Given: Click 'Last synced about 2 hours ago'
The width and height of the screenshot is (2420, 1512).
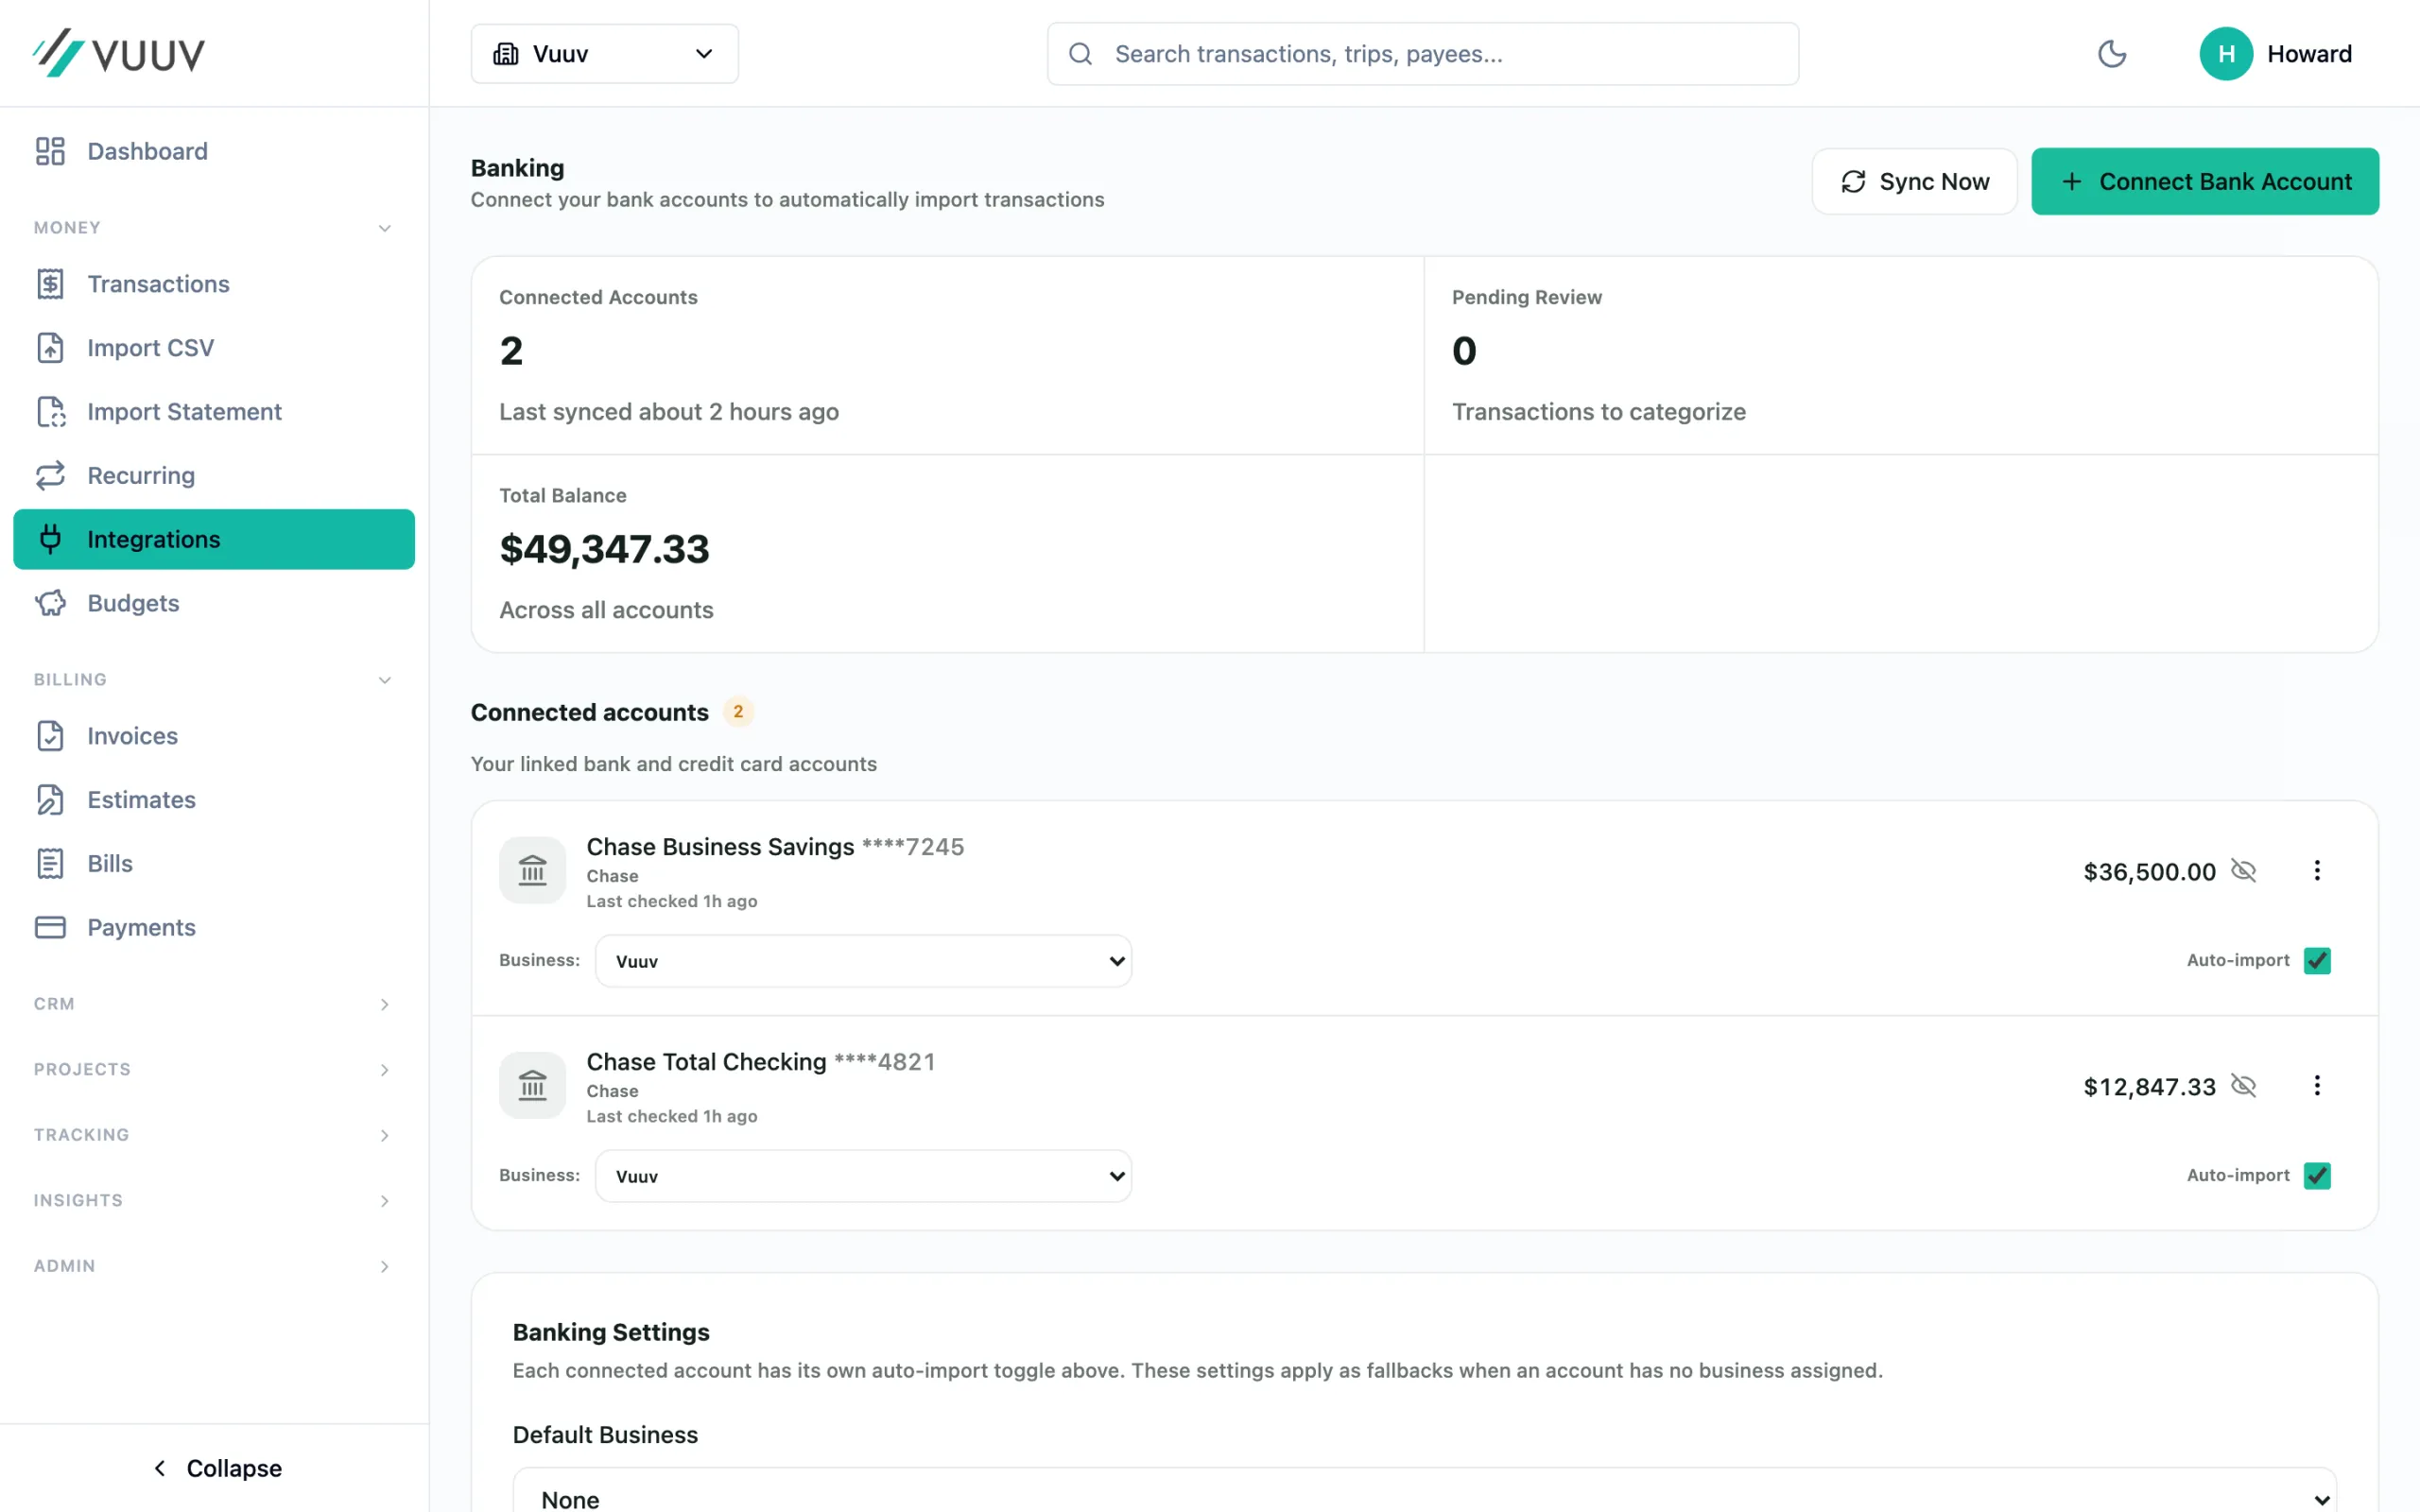Looking at the screenshot, I should point(669,412).
